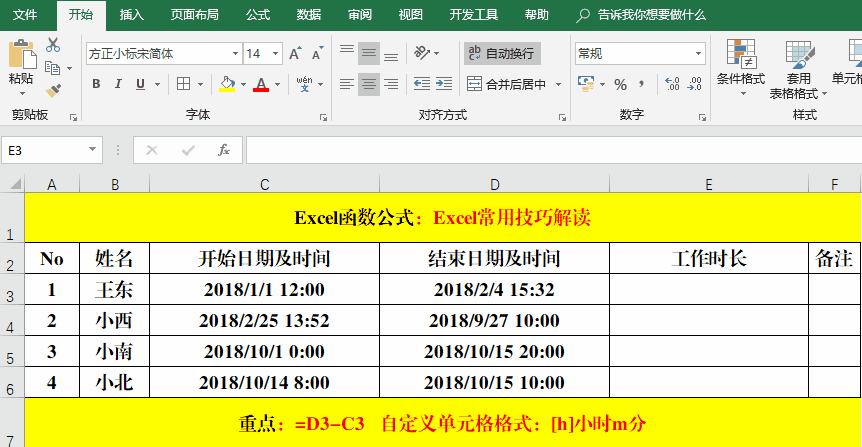Select row 4 header

pos(12,321)
